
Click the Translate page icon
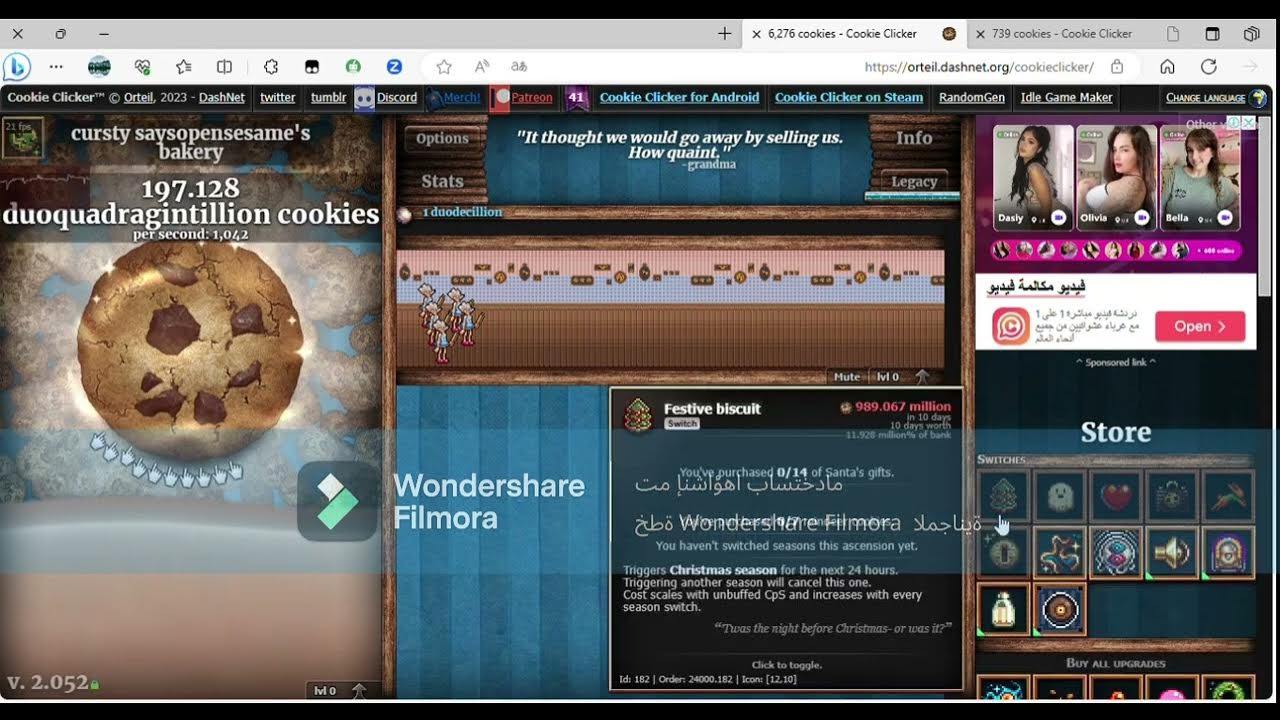tap(519, 67)
